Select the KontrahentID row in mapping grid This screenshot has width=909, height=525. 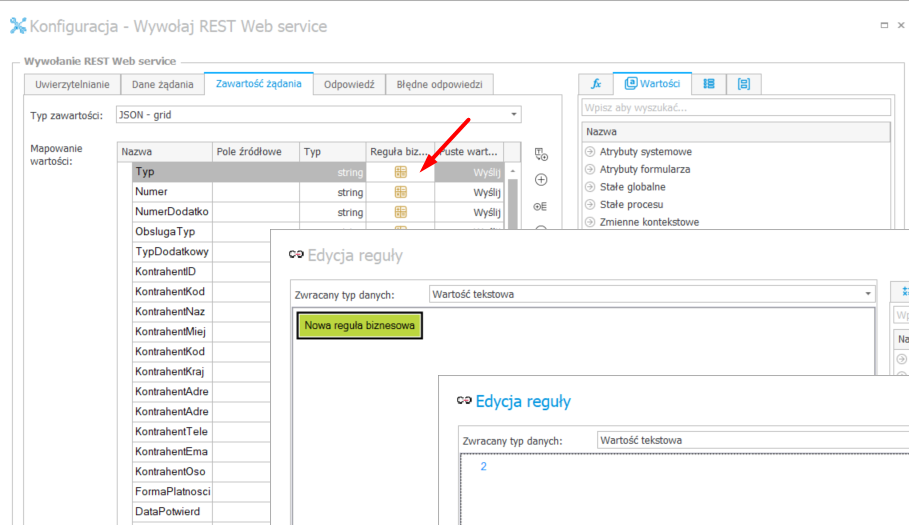(x=171, y=272)
